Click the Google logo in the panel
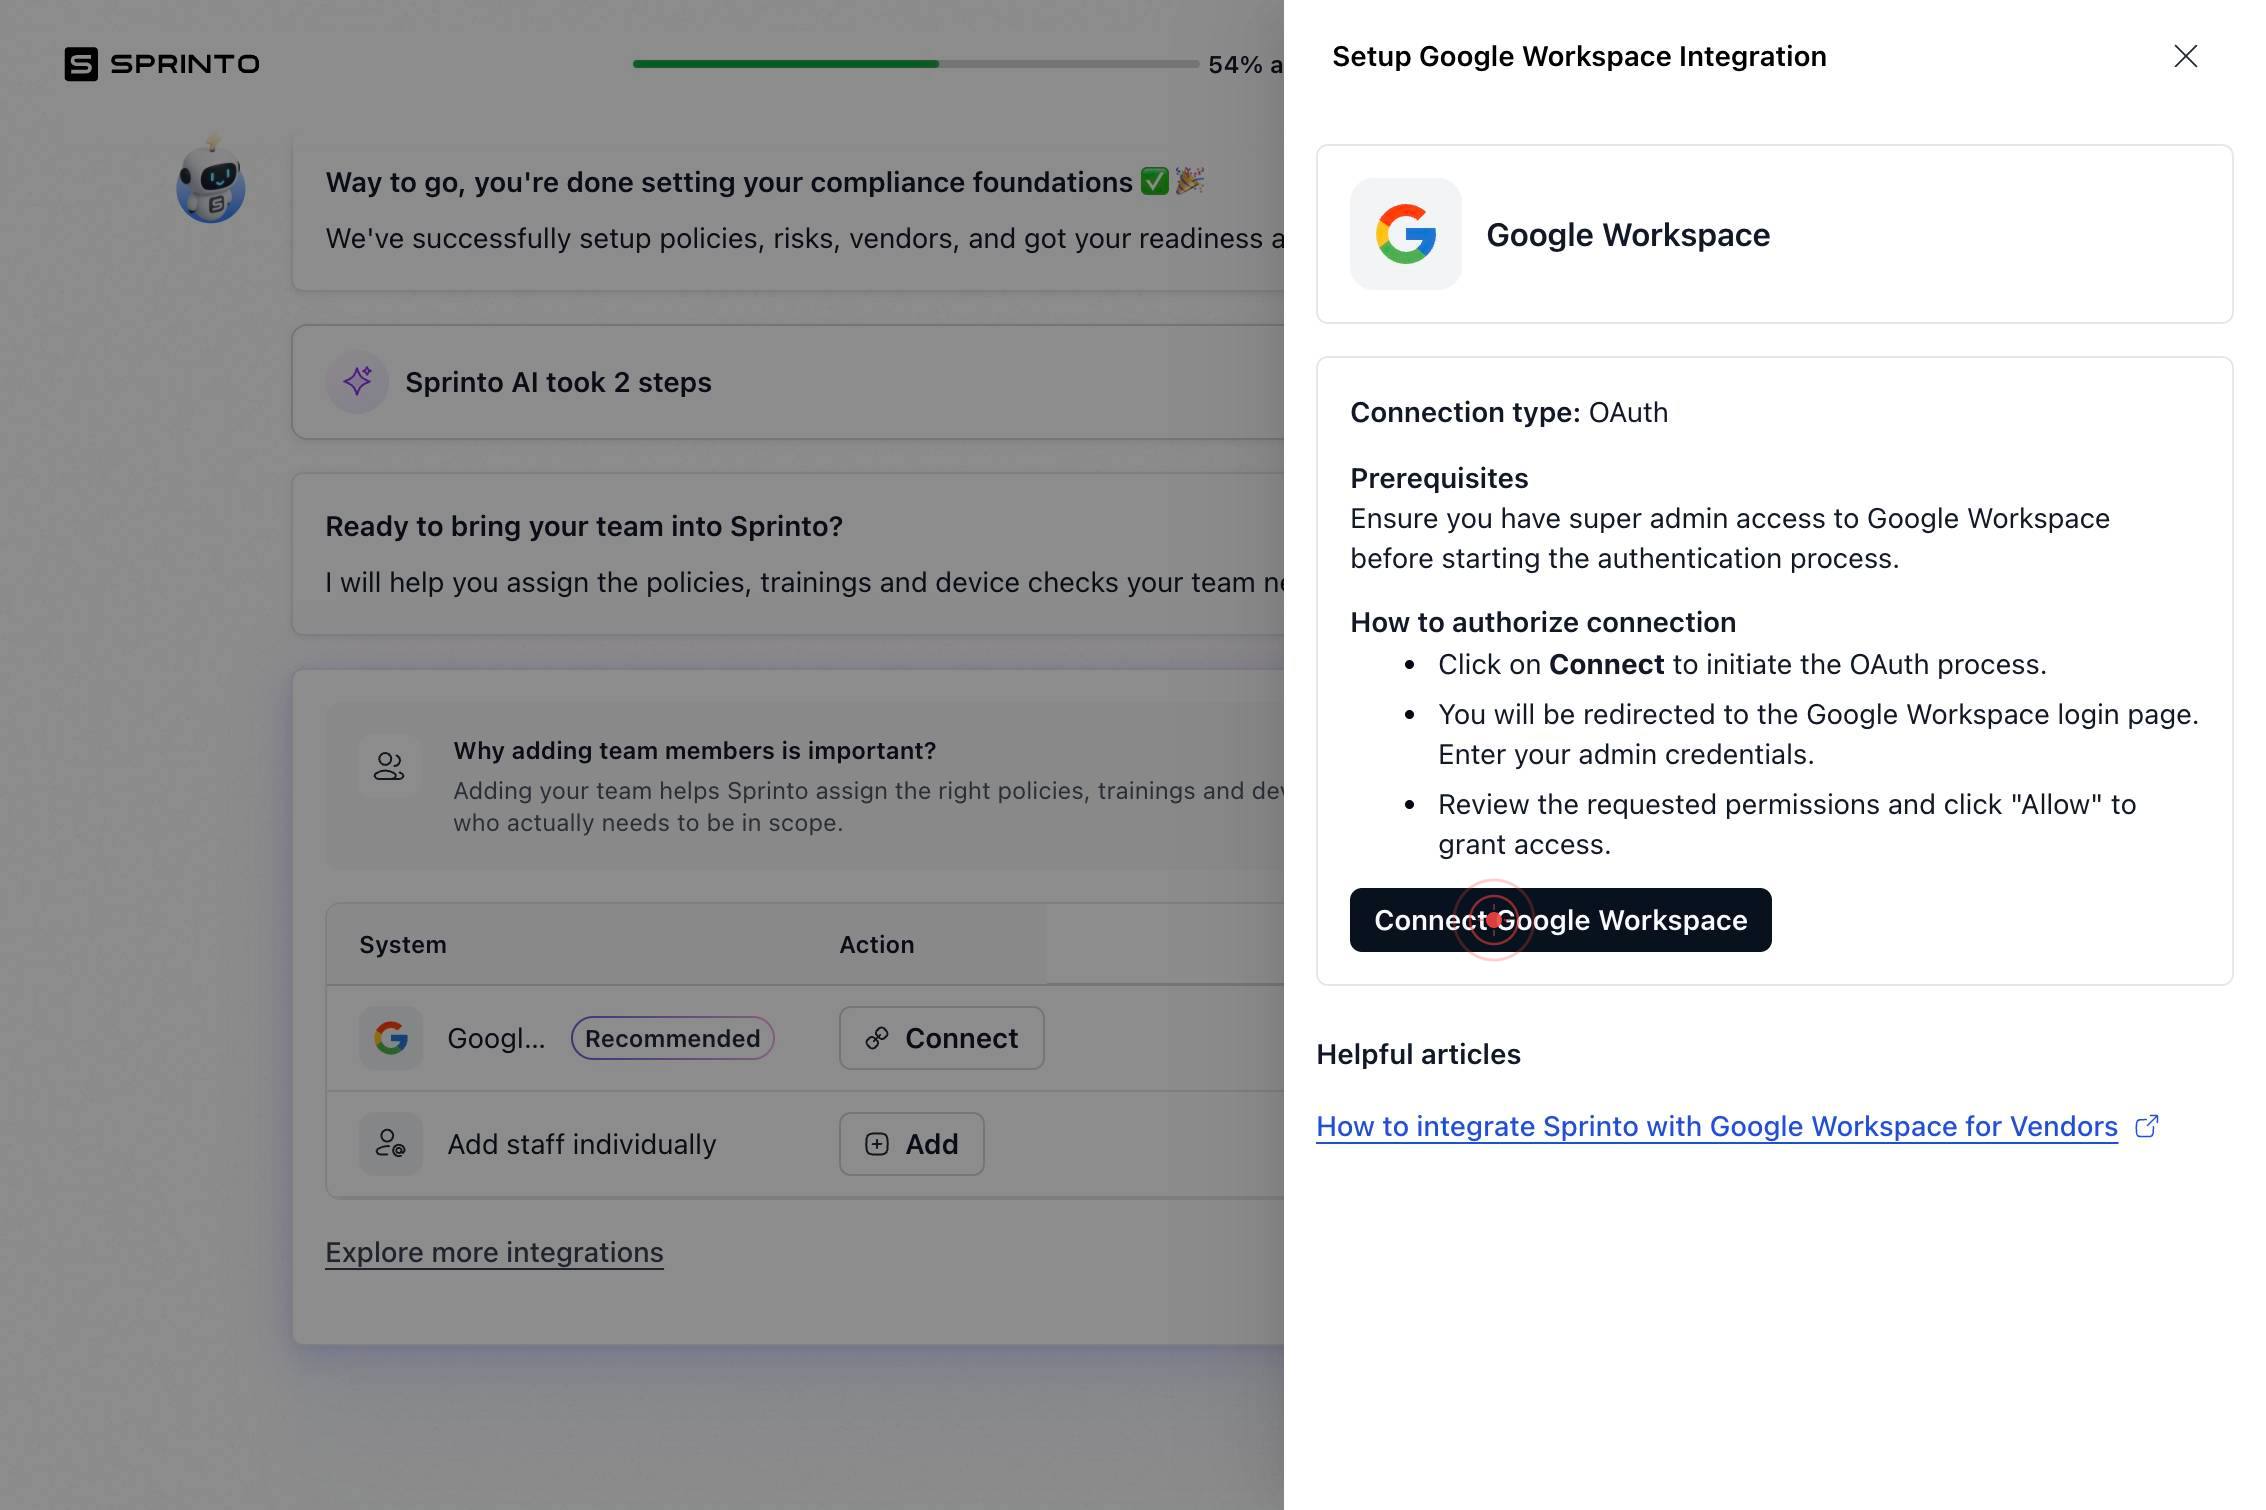This screenshot has height=1510, width=2266. (x=1405, y=234)
